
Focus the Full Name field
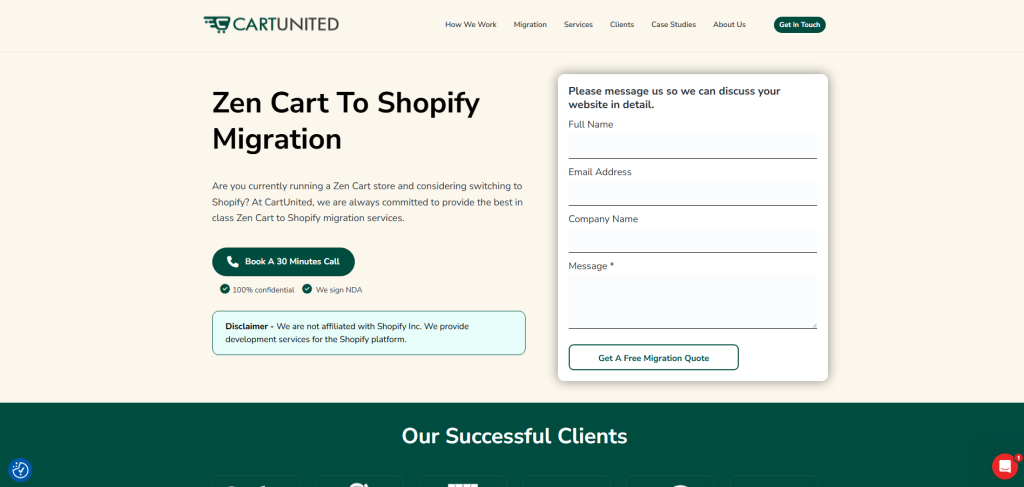pyautogui.click(x=693, y=146)
